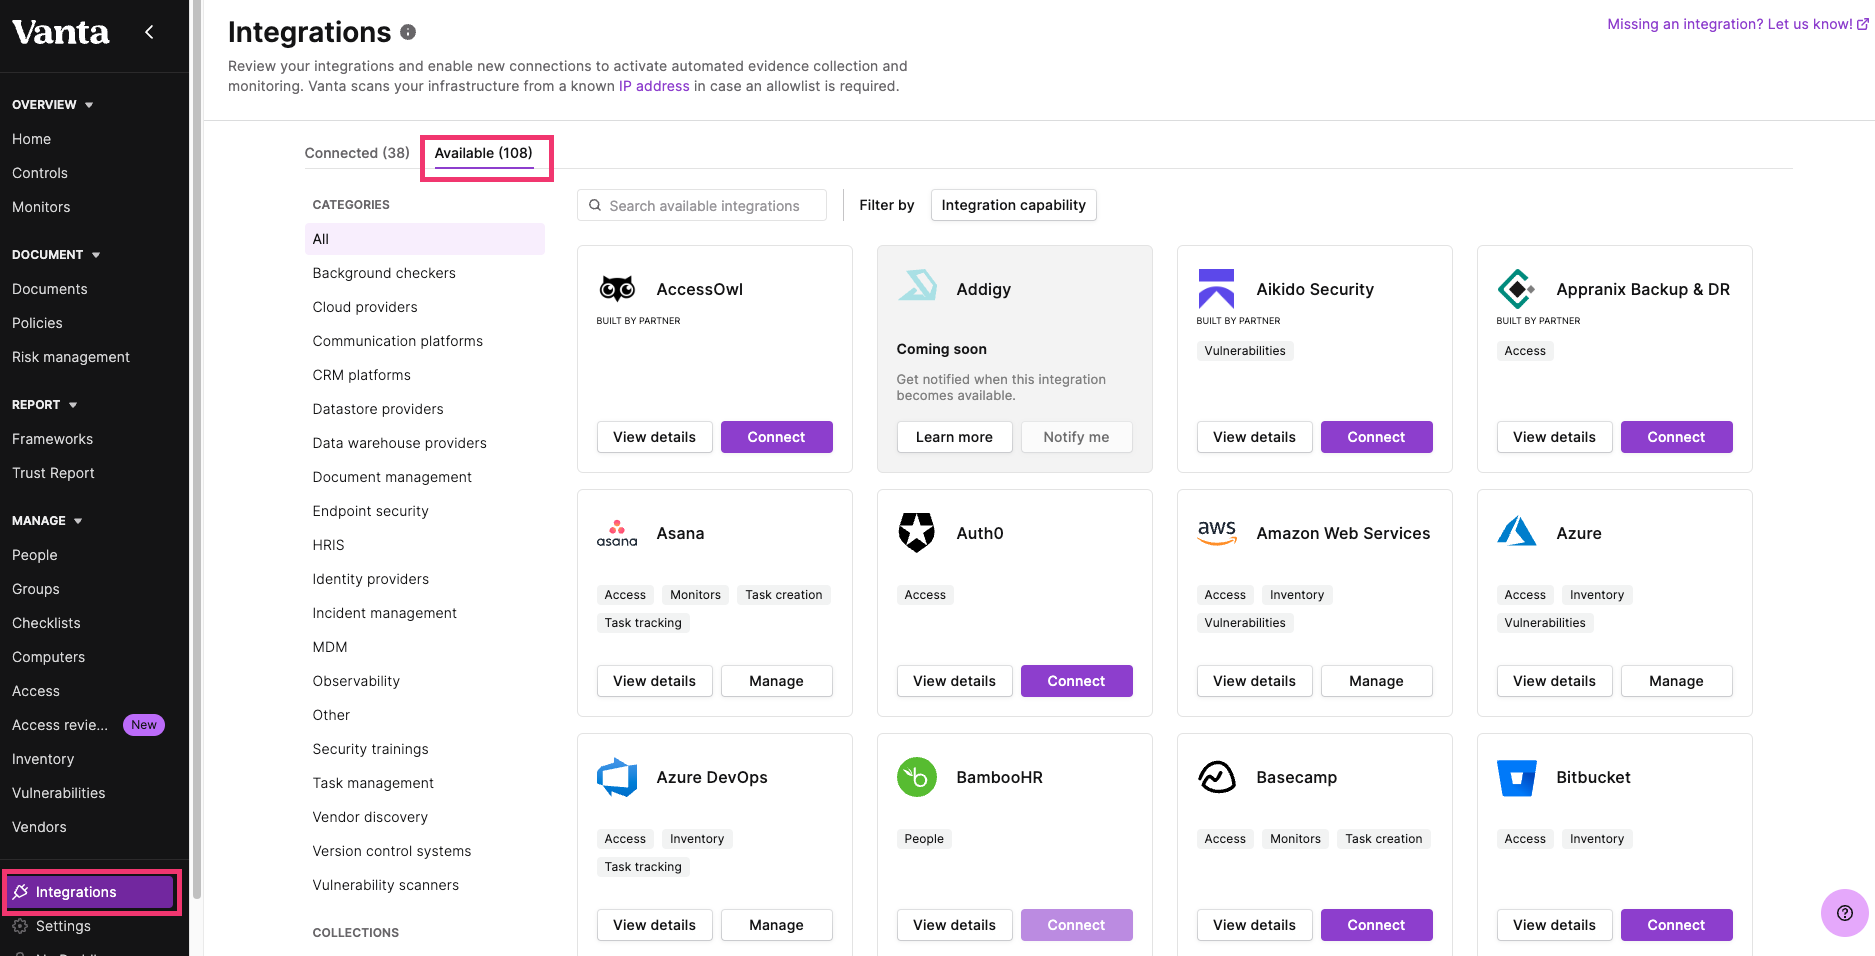Click the Appranix Backup & DR logo

point(1516,289)
